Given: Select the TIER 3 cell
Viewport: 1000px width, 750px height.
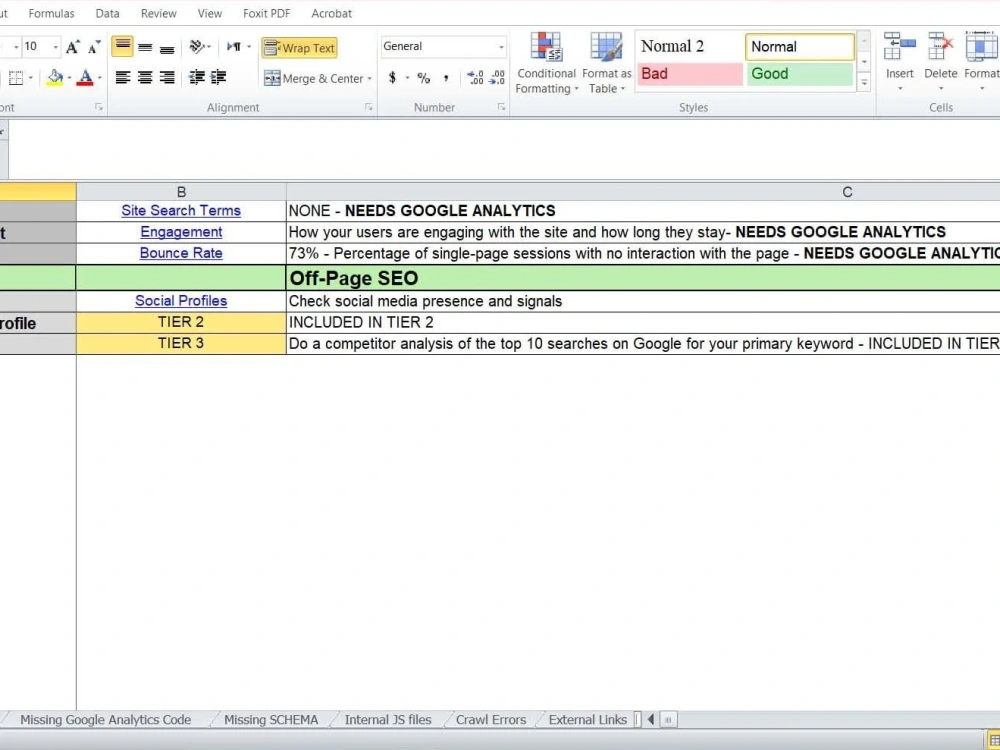Looking at the screenshot, I should click(x=181, y=344).
